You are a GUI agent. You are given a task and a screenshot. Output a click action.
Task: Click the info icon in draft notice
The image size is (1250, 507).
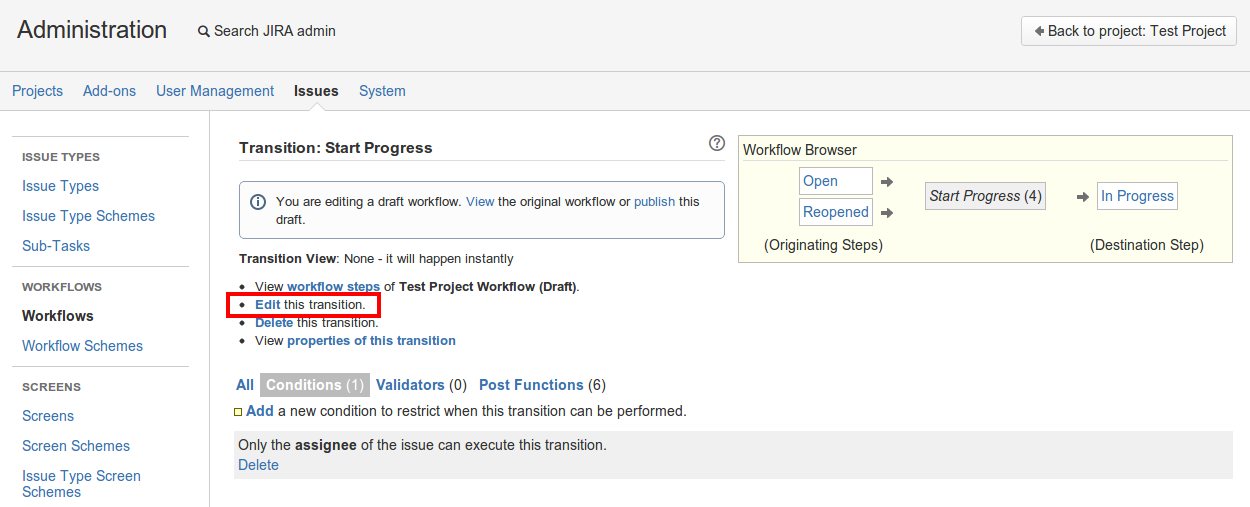point(258,202)
